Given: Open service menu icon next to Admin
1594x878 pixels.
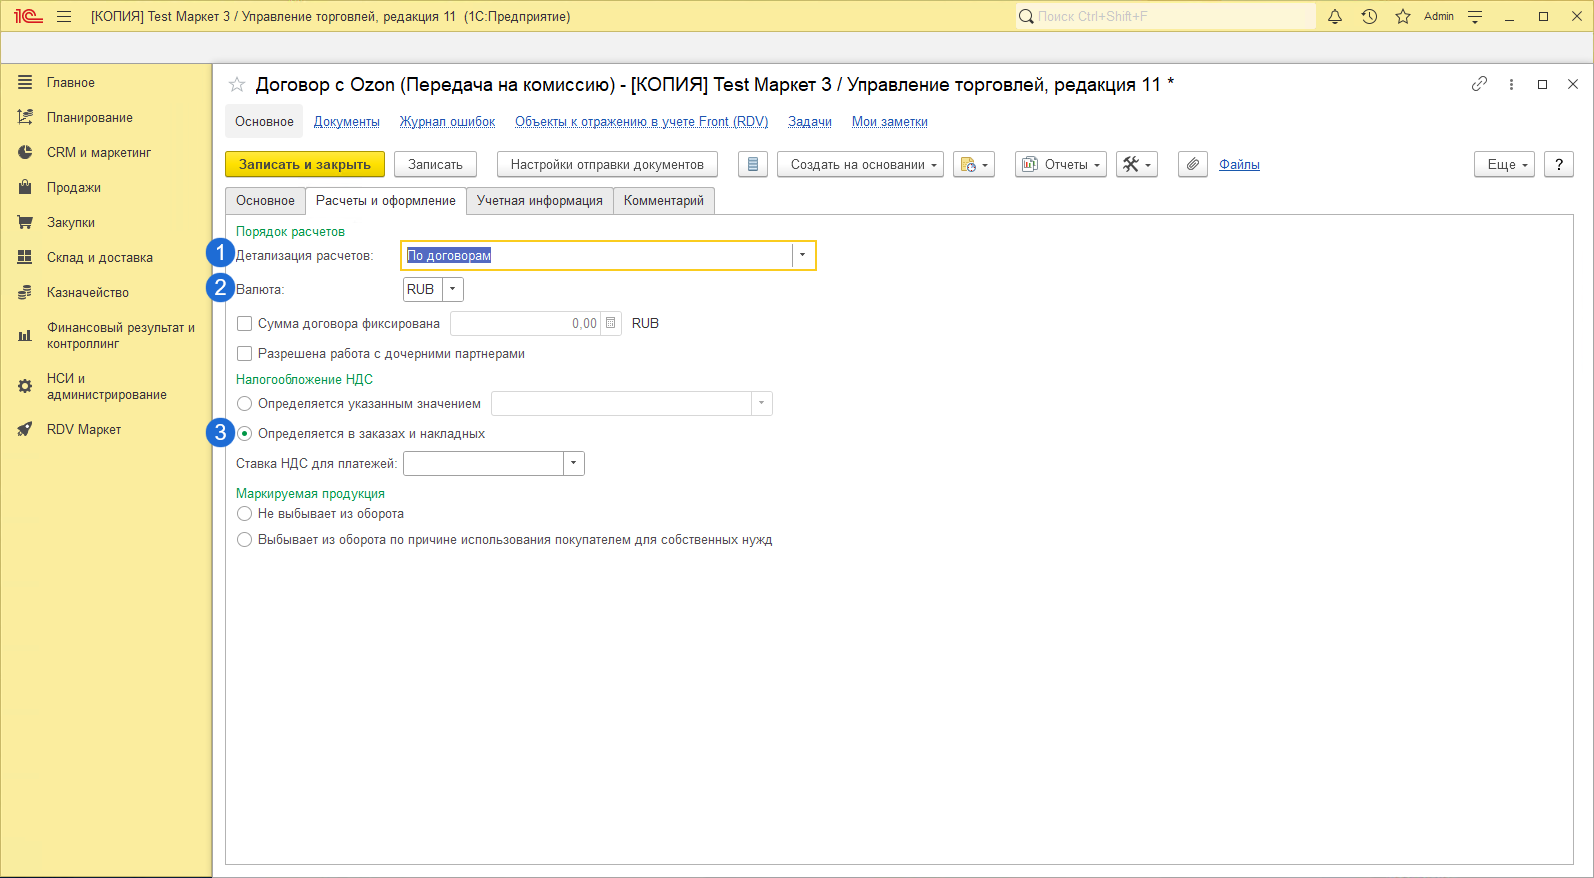Looking at the screenshot, I should click(x=1475, y=16).
